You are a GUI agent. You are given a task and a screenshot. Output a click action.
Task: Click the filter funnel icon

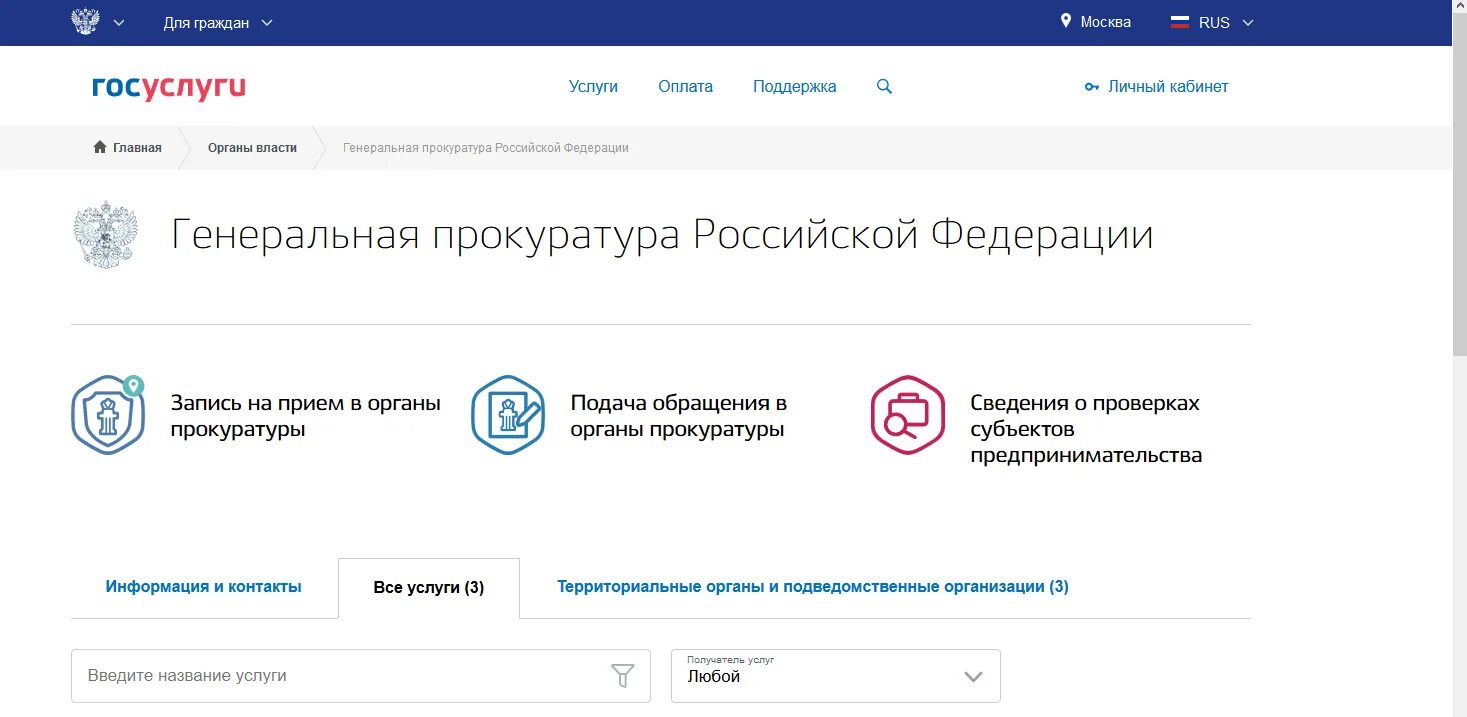pyautogui.click(x=623, y=676)
